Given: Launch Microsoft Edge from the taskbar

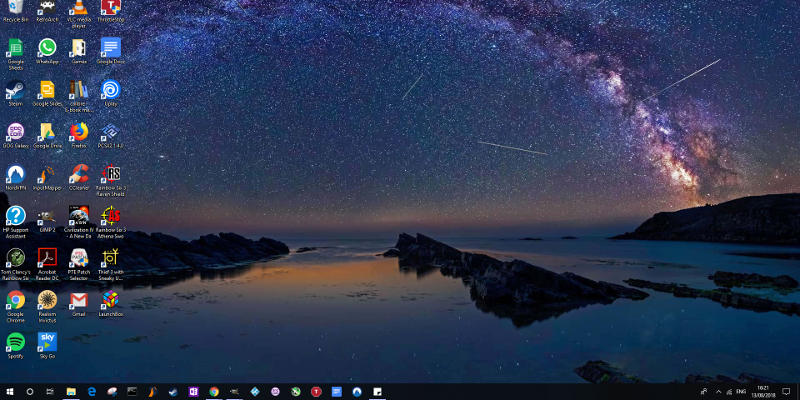Looking at the screenshot, I should tap(92, 392).
